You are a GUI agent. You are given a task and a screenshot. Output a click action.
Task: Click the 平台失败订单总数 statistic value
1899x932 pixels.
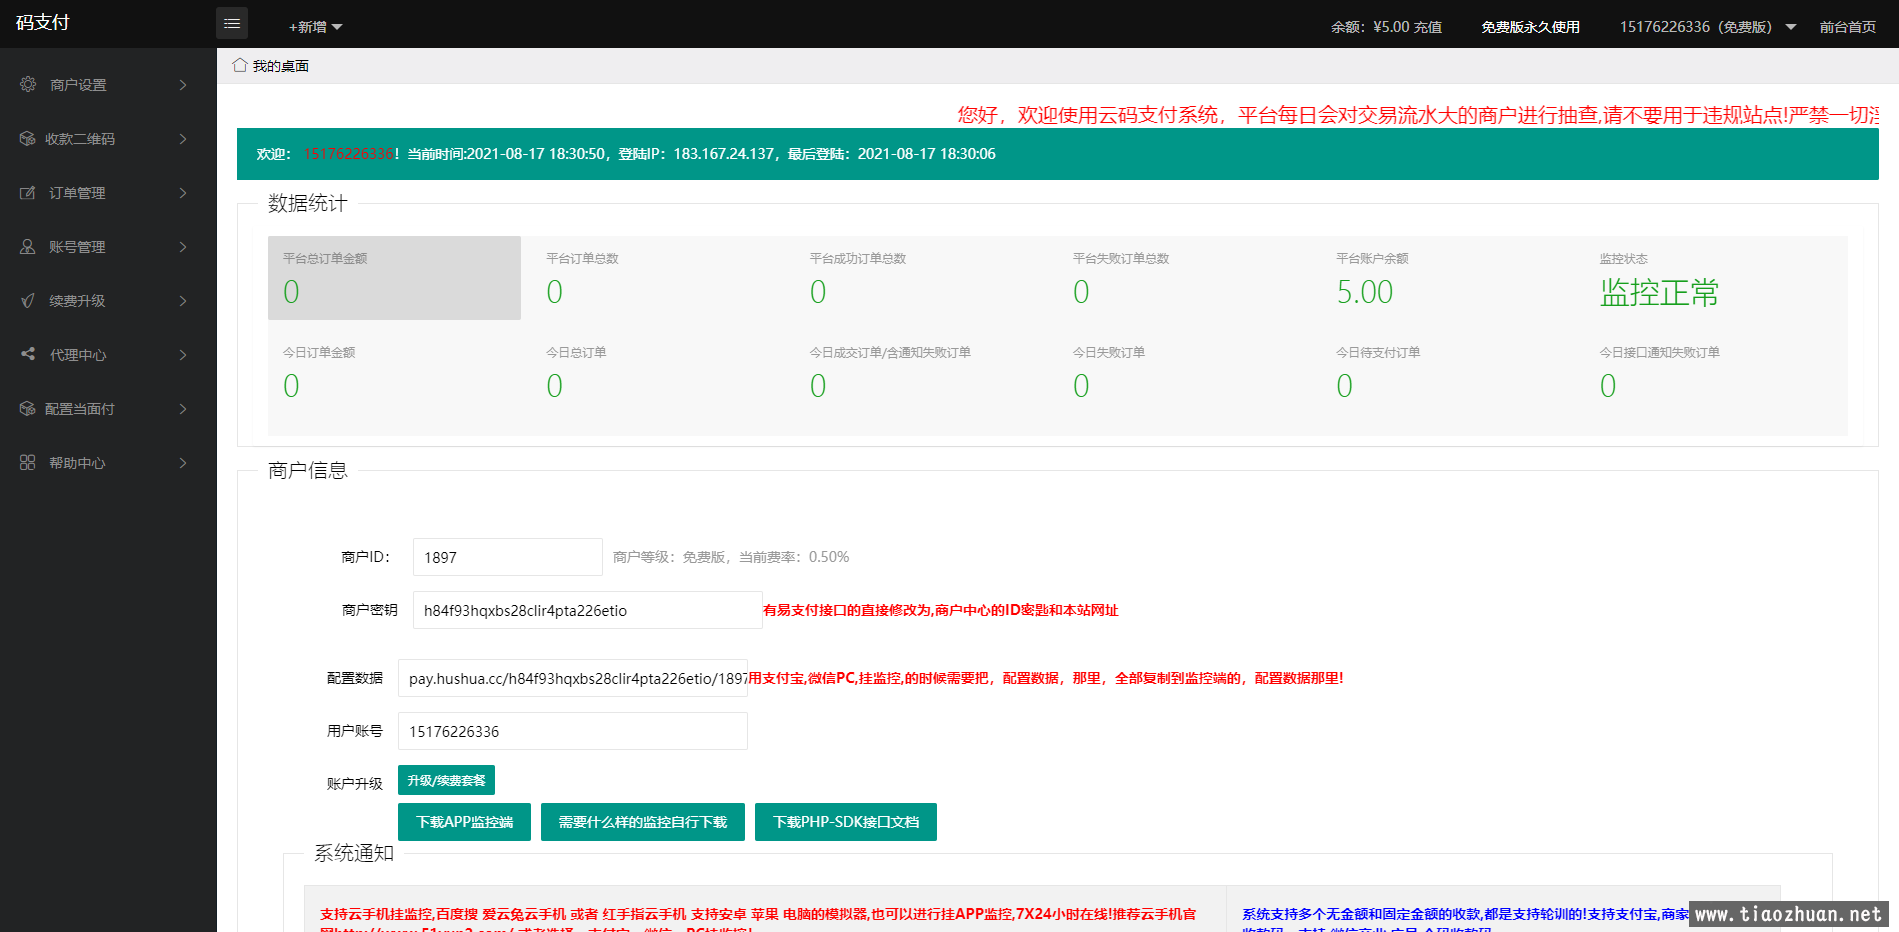(x=1081, y=292)
